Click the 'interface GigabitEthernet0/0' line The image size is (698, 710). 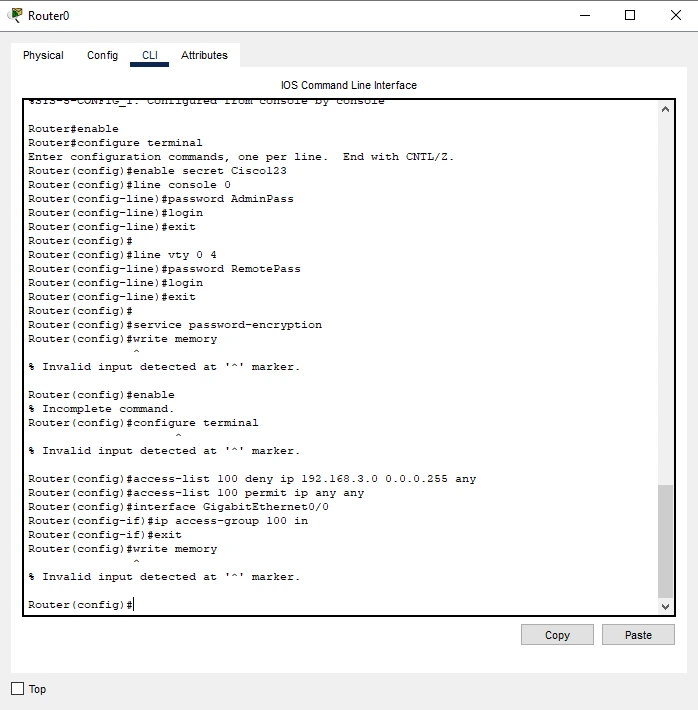(178, 507)
